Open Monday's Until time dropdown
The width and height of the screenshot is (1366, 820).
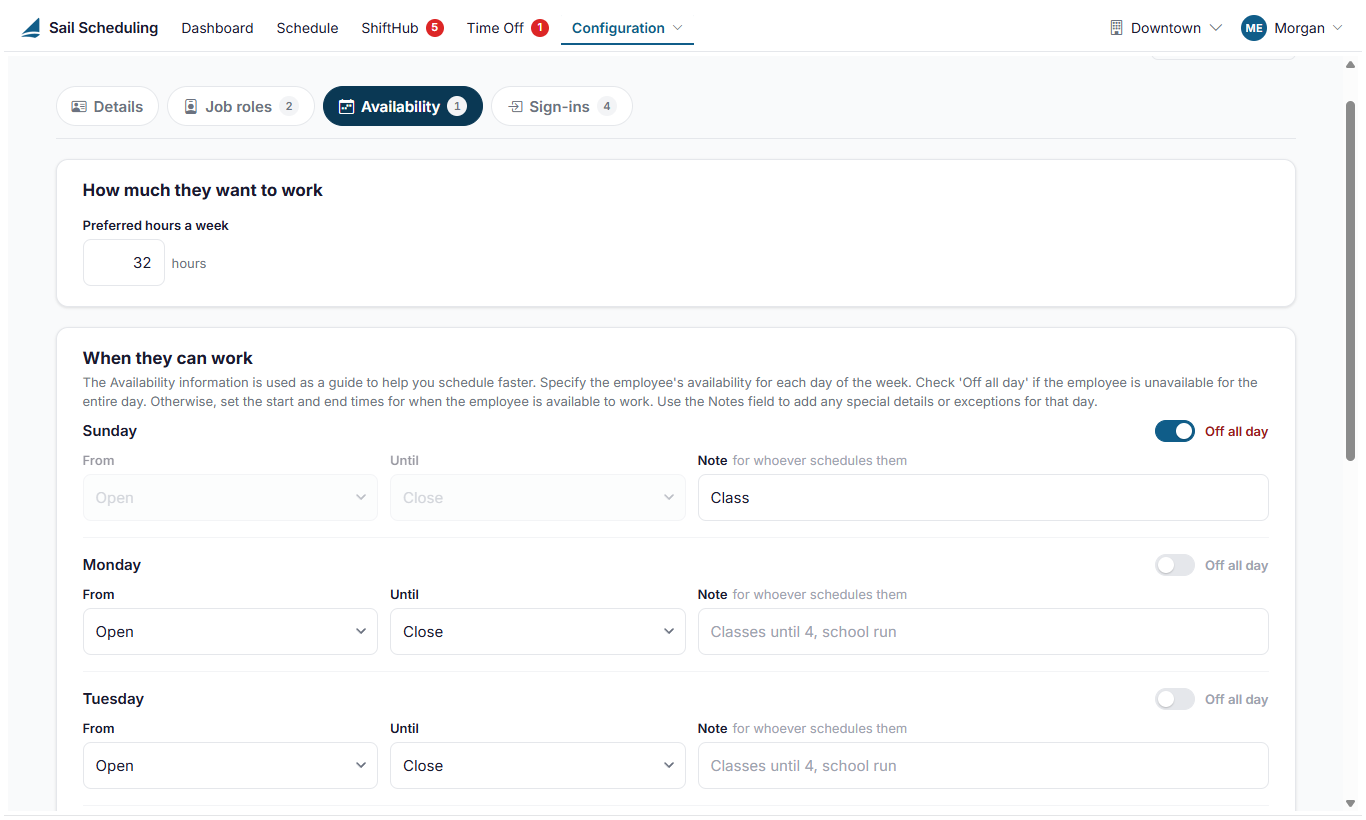pos(538,632)
